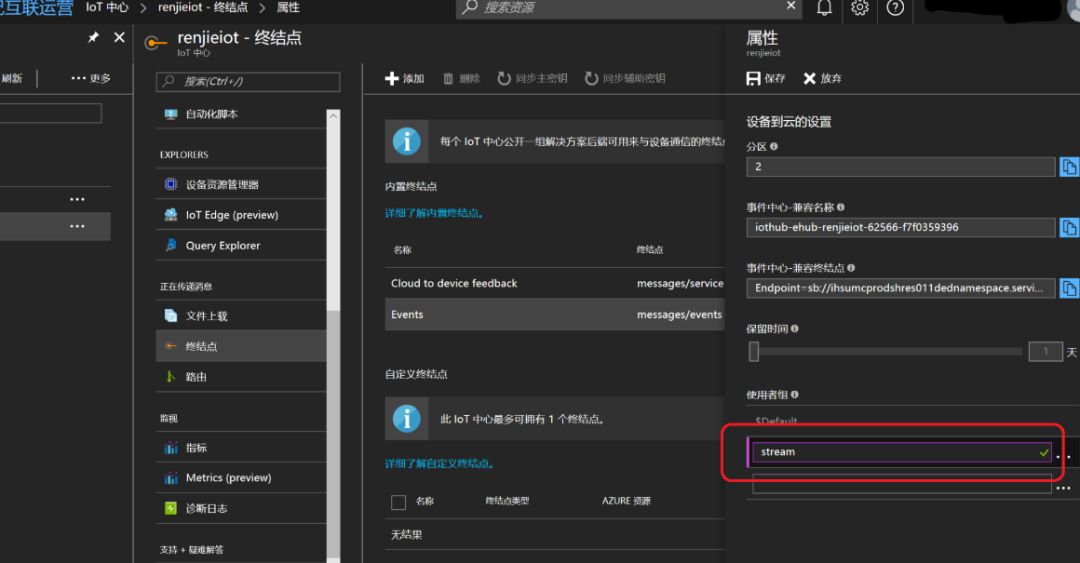Click the 路由 branch icon
1080x563 pixels.
(x=171, y=376)
